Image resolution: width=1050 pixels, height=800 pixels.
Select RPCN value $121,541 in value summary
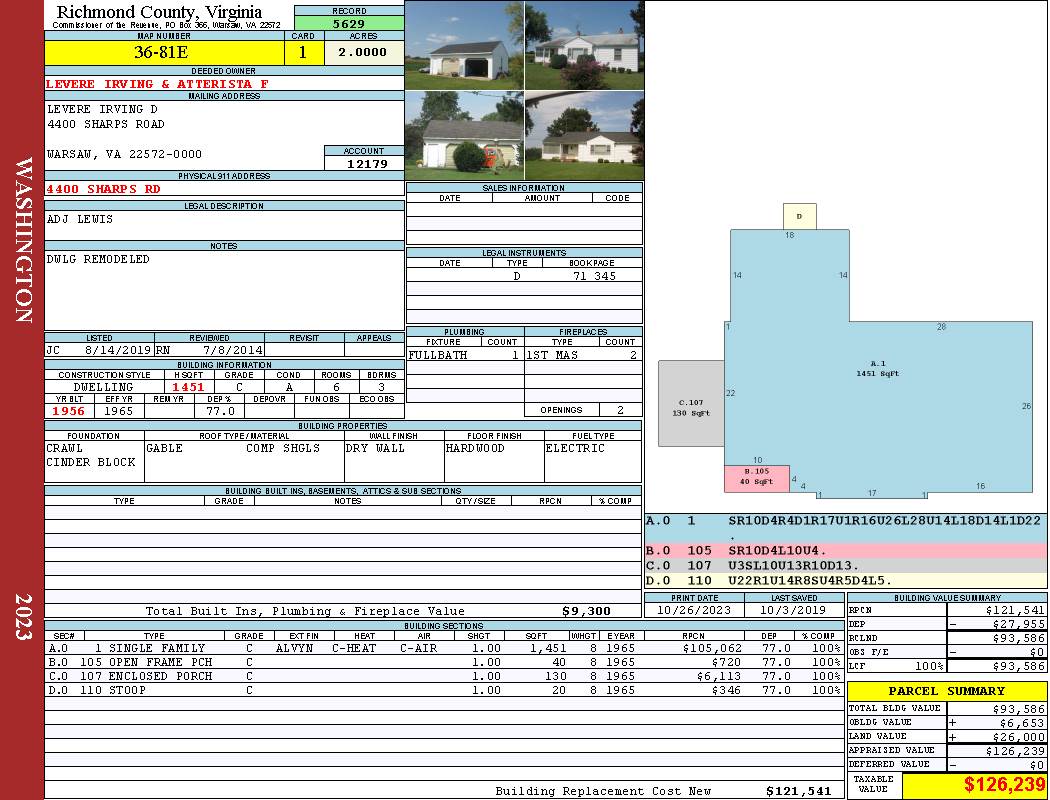click(1015, 611)
